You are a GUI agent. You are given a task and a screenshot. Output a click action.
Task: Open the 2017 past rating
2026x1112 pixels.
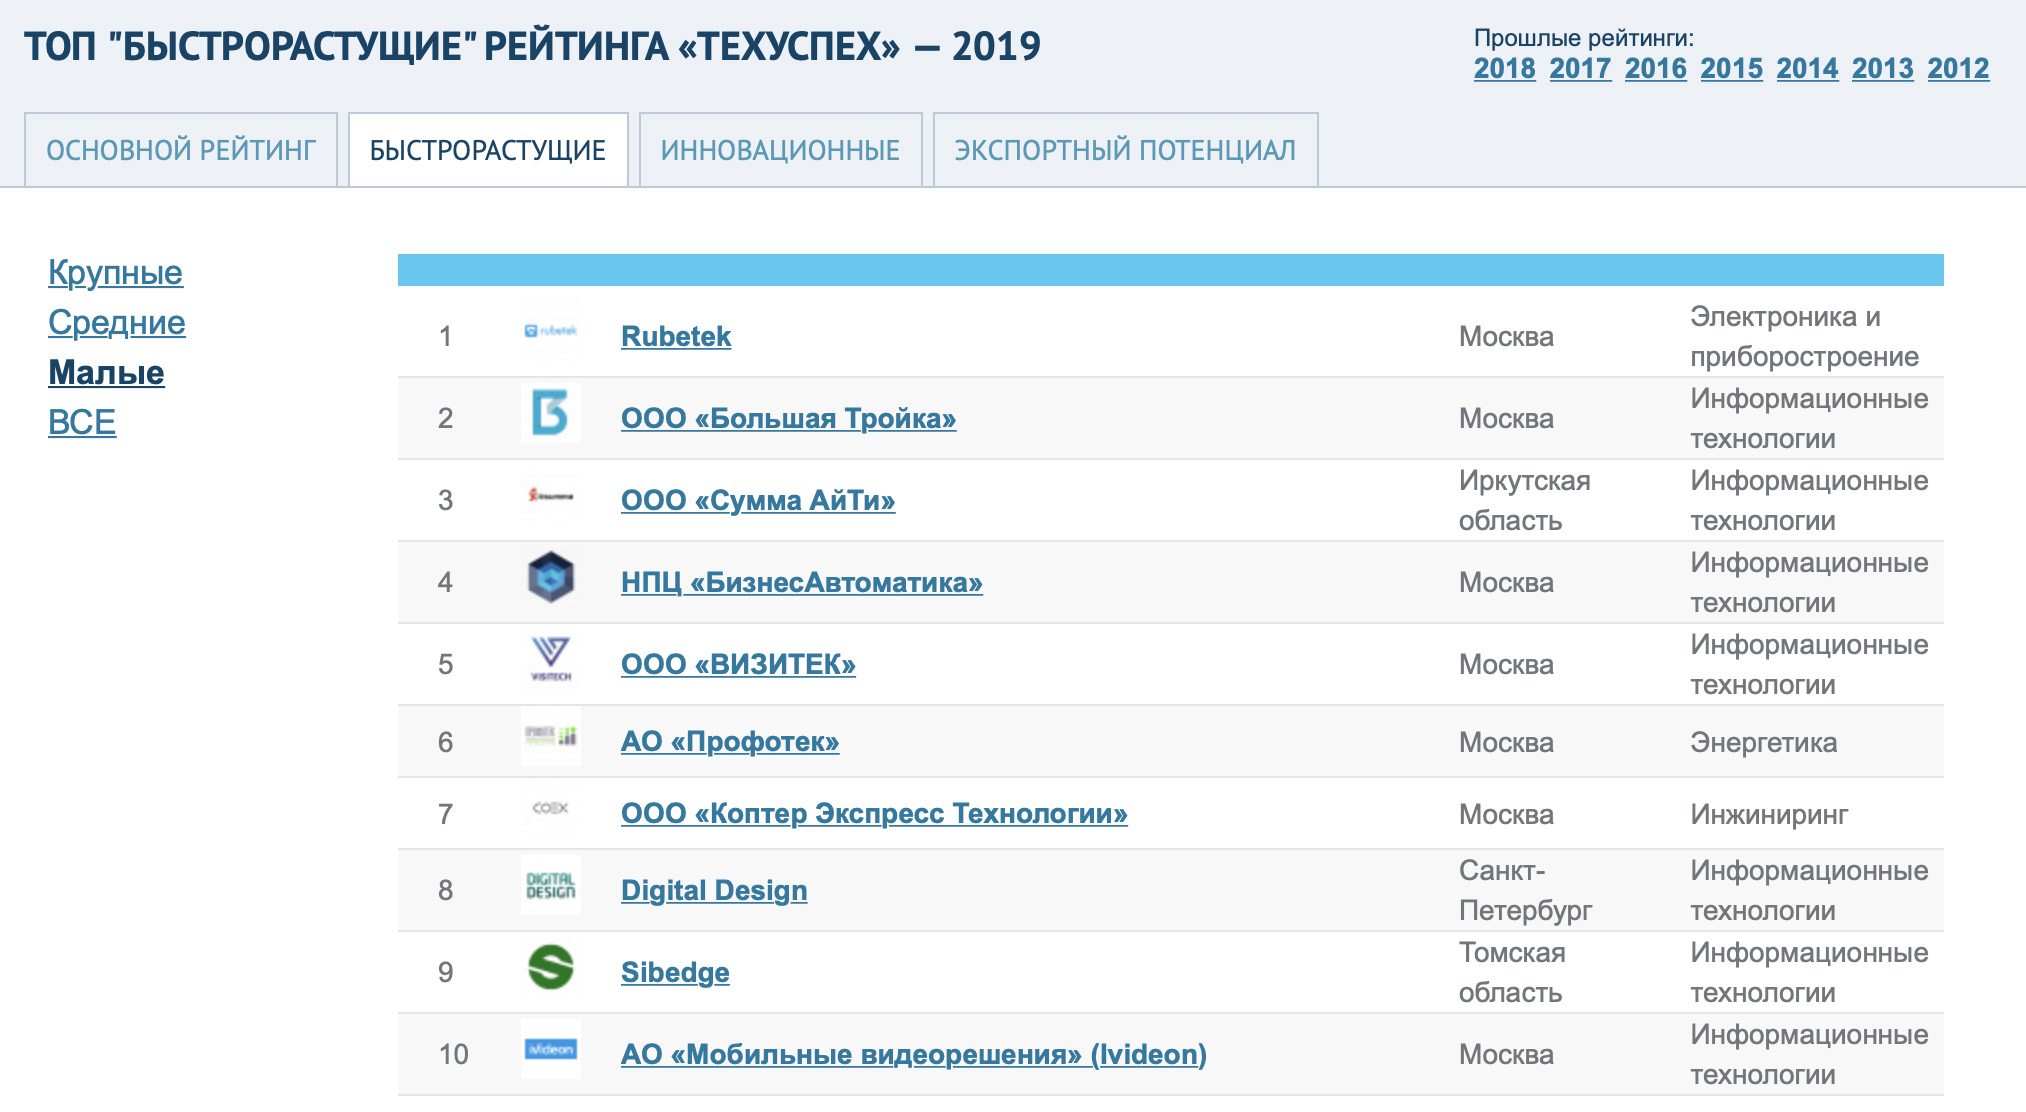tap(1581, 68)
